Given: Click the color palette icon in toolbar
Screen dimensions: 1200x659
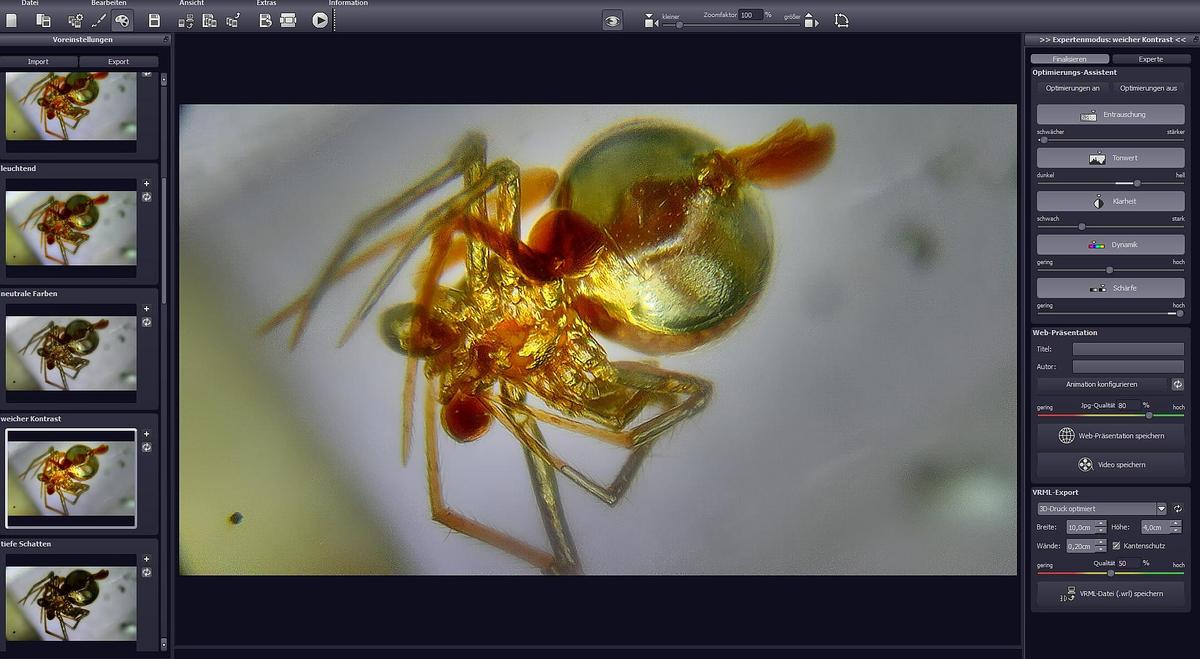Looking at the screenshot, I should pyautogui.click(x=122, y=20).
